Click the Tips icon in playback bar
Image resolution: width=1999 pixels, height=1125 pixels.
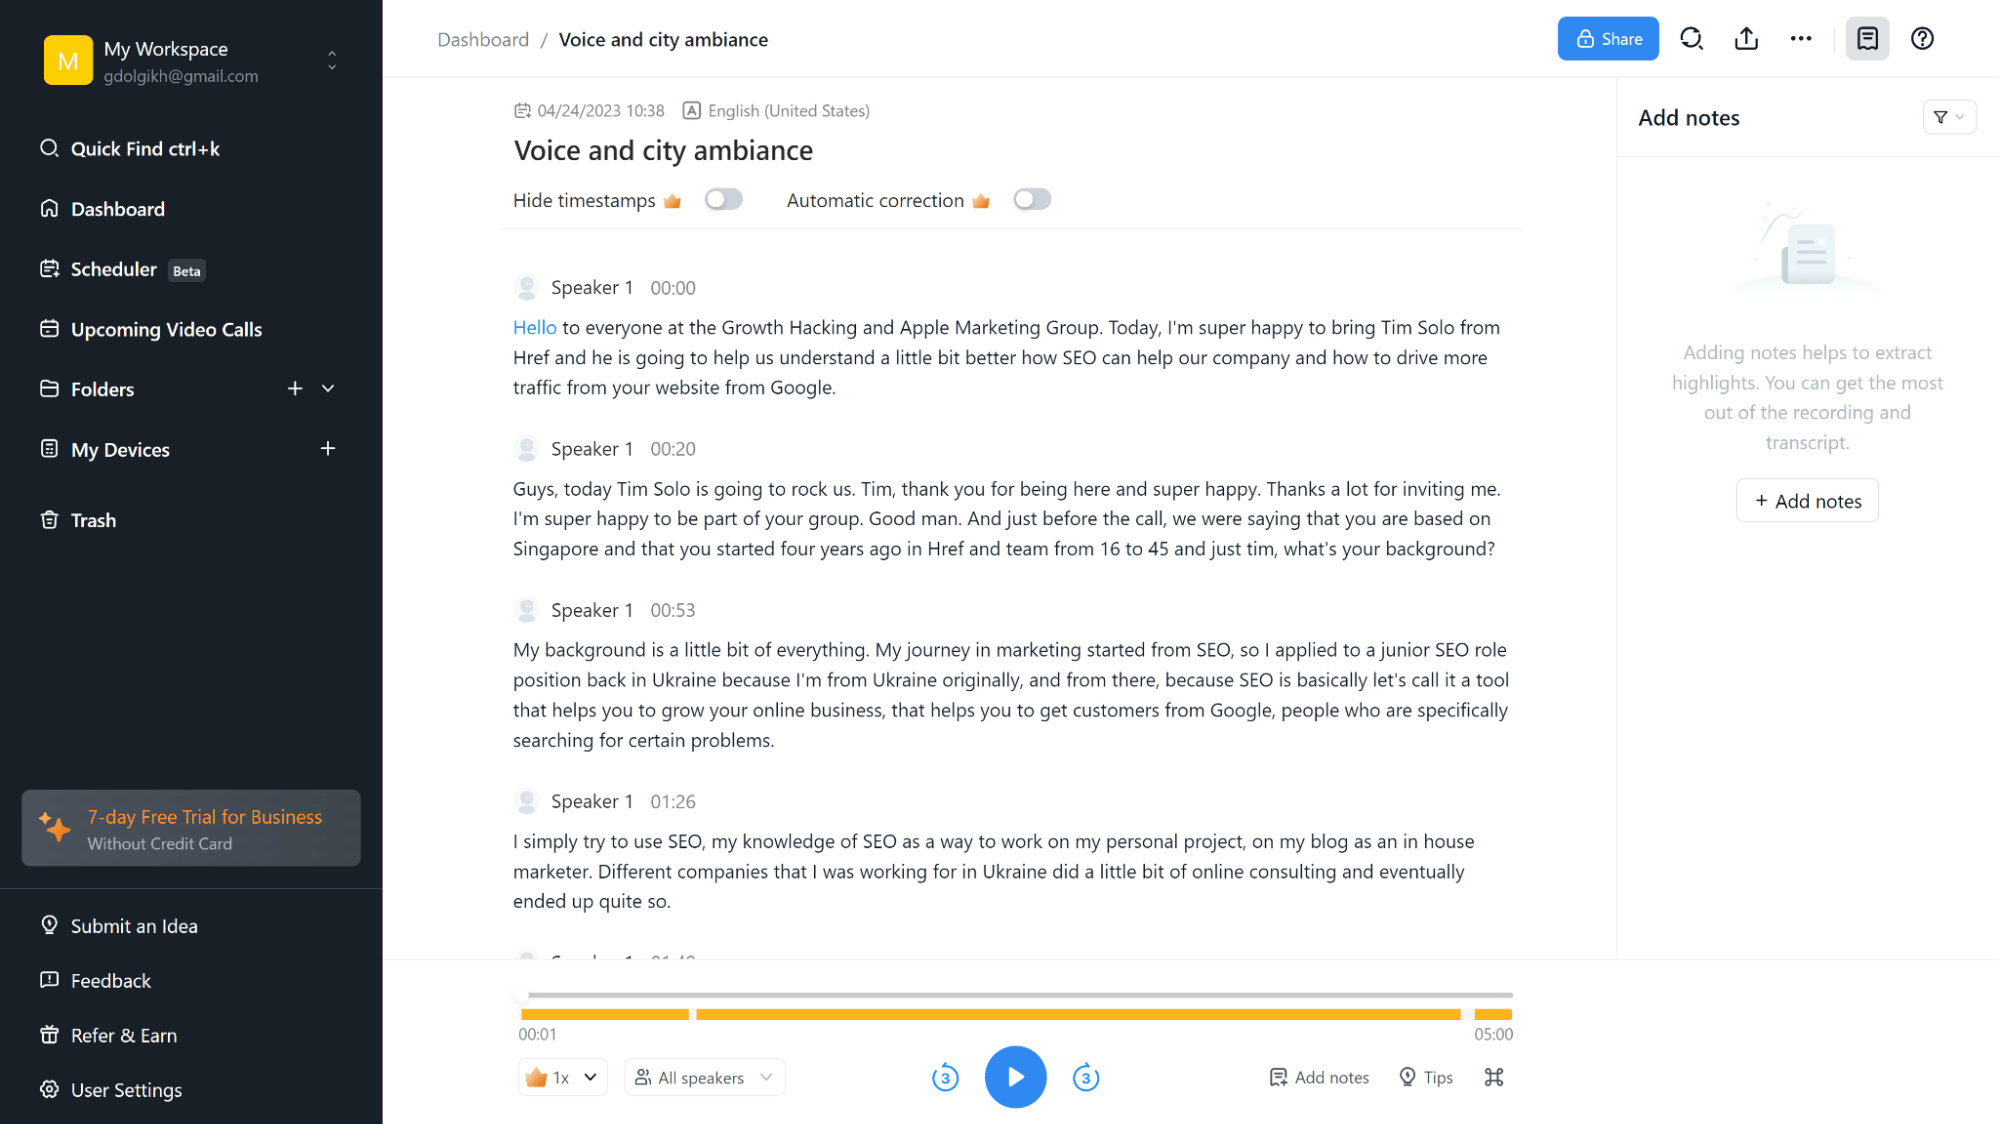(1406, 1077)
